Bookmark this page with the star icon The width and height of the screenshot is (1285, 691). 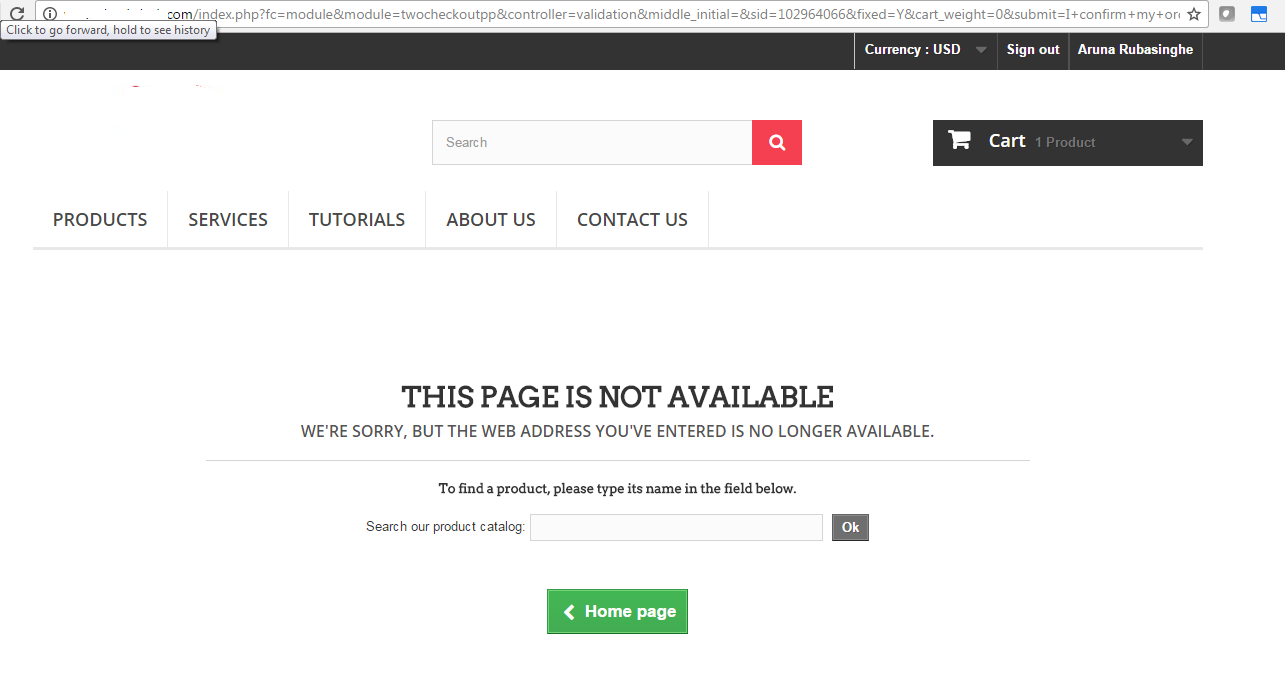pyautogui.click(x=1194, y=14)
